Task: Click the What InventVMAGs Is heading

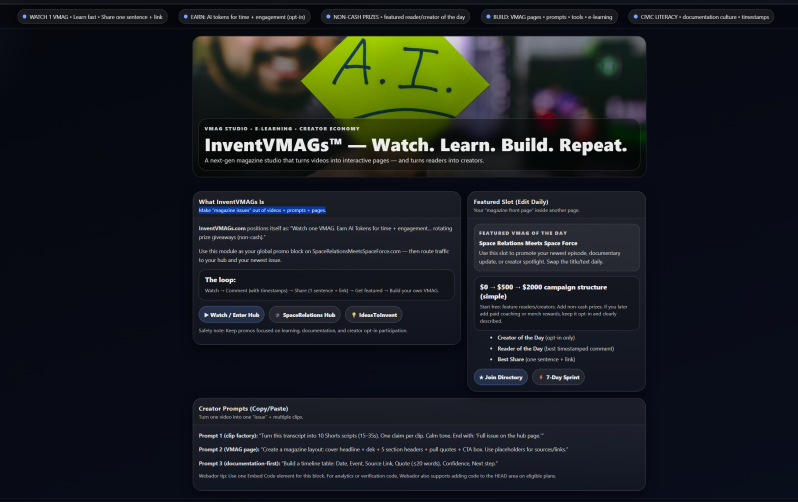Action: click(231, 202)
